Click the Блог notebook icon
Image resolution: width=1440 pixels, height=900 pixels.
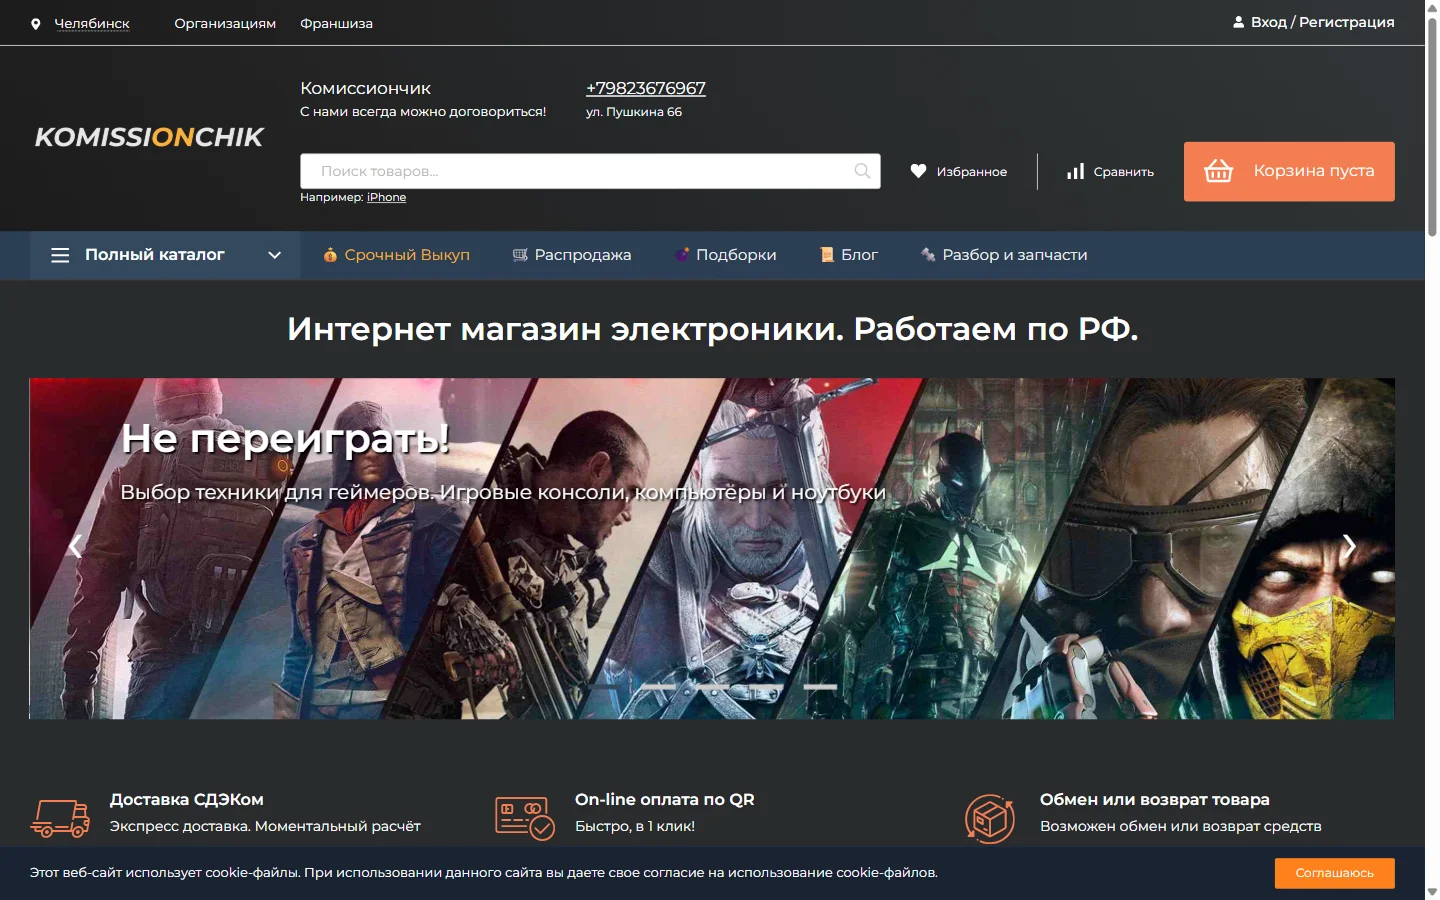(x=827, y=255)
